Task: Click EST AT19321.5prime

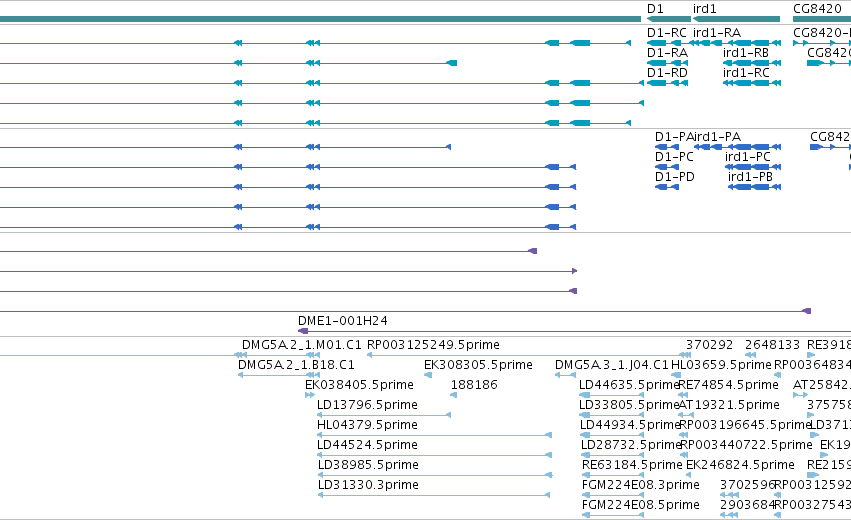Action: [x=729, y=405]
